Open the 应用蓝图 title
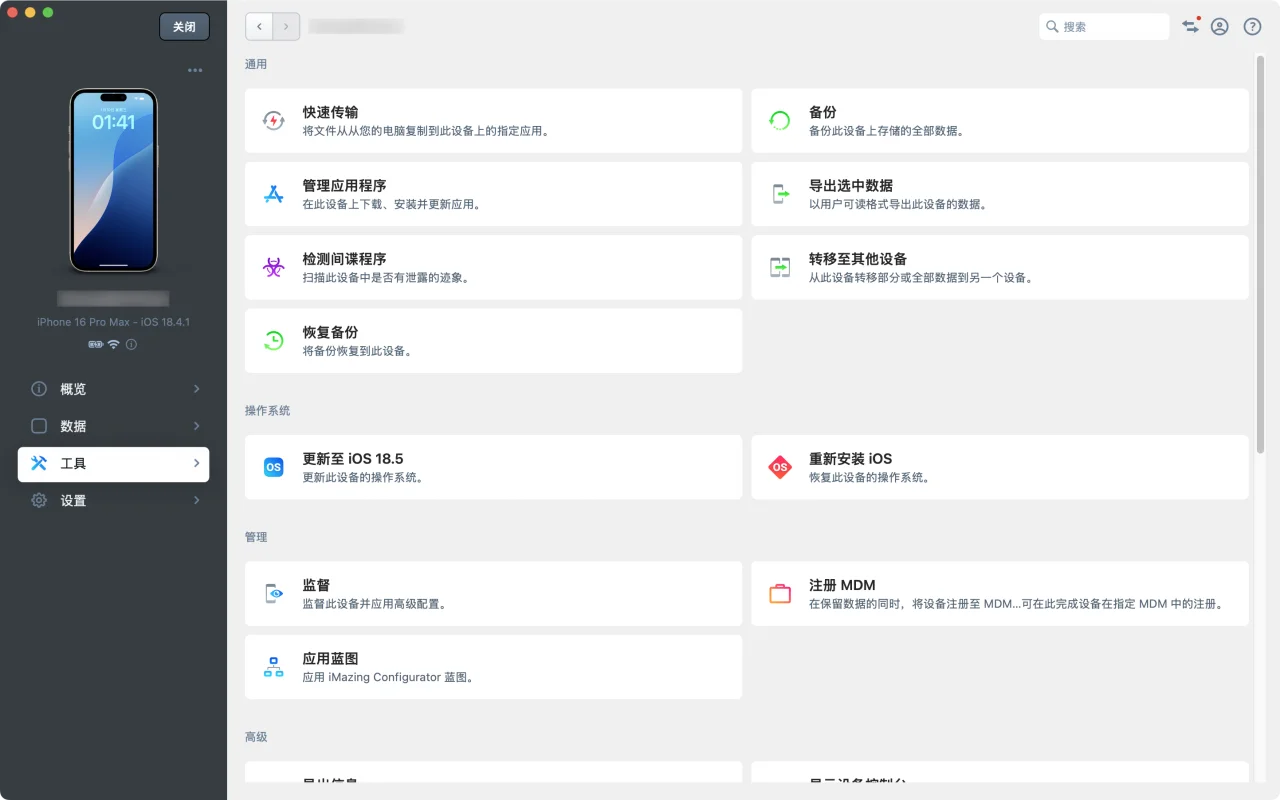This screenshot has height=800, width=1280. pos(330,659)
